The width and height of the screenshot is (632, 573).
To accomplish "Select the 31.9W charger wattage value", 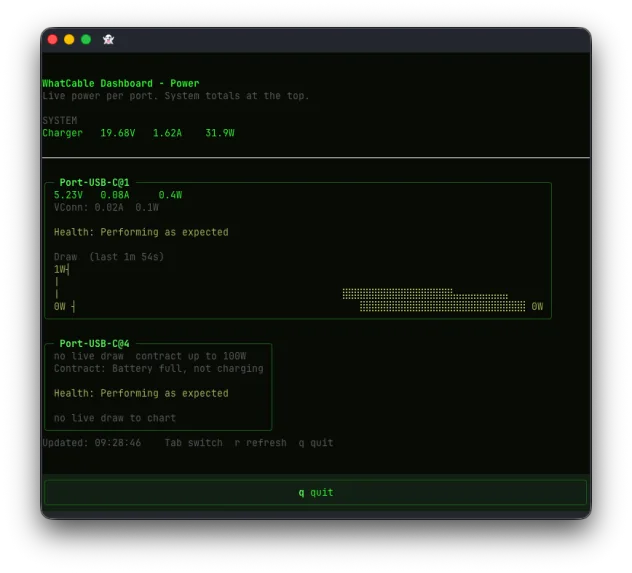I will pyautogui.click(x=220, y=133).
